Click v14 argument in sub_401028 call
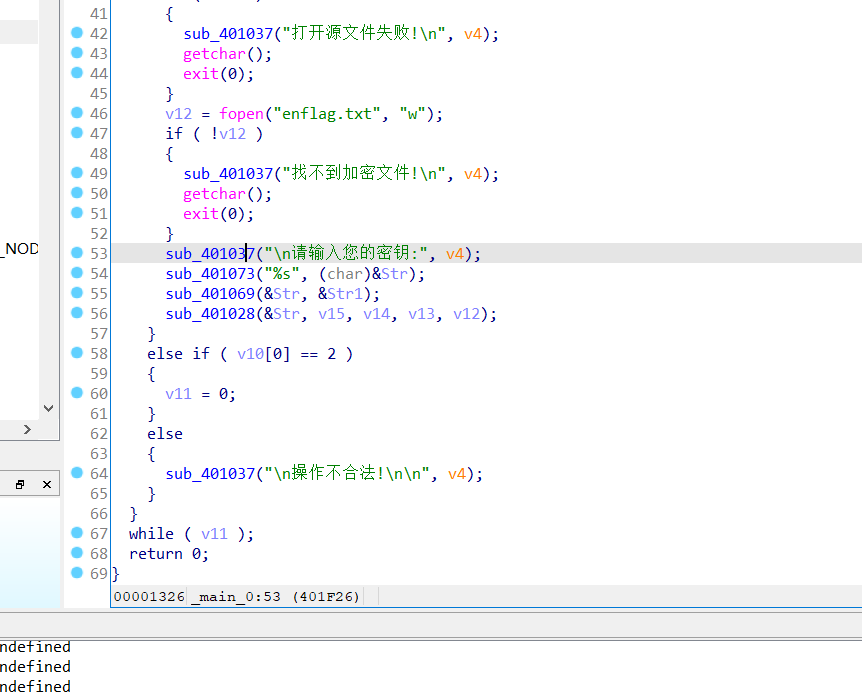Image resolution: width=862 pixels, height=698 pixels. [x=377, y=314]
